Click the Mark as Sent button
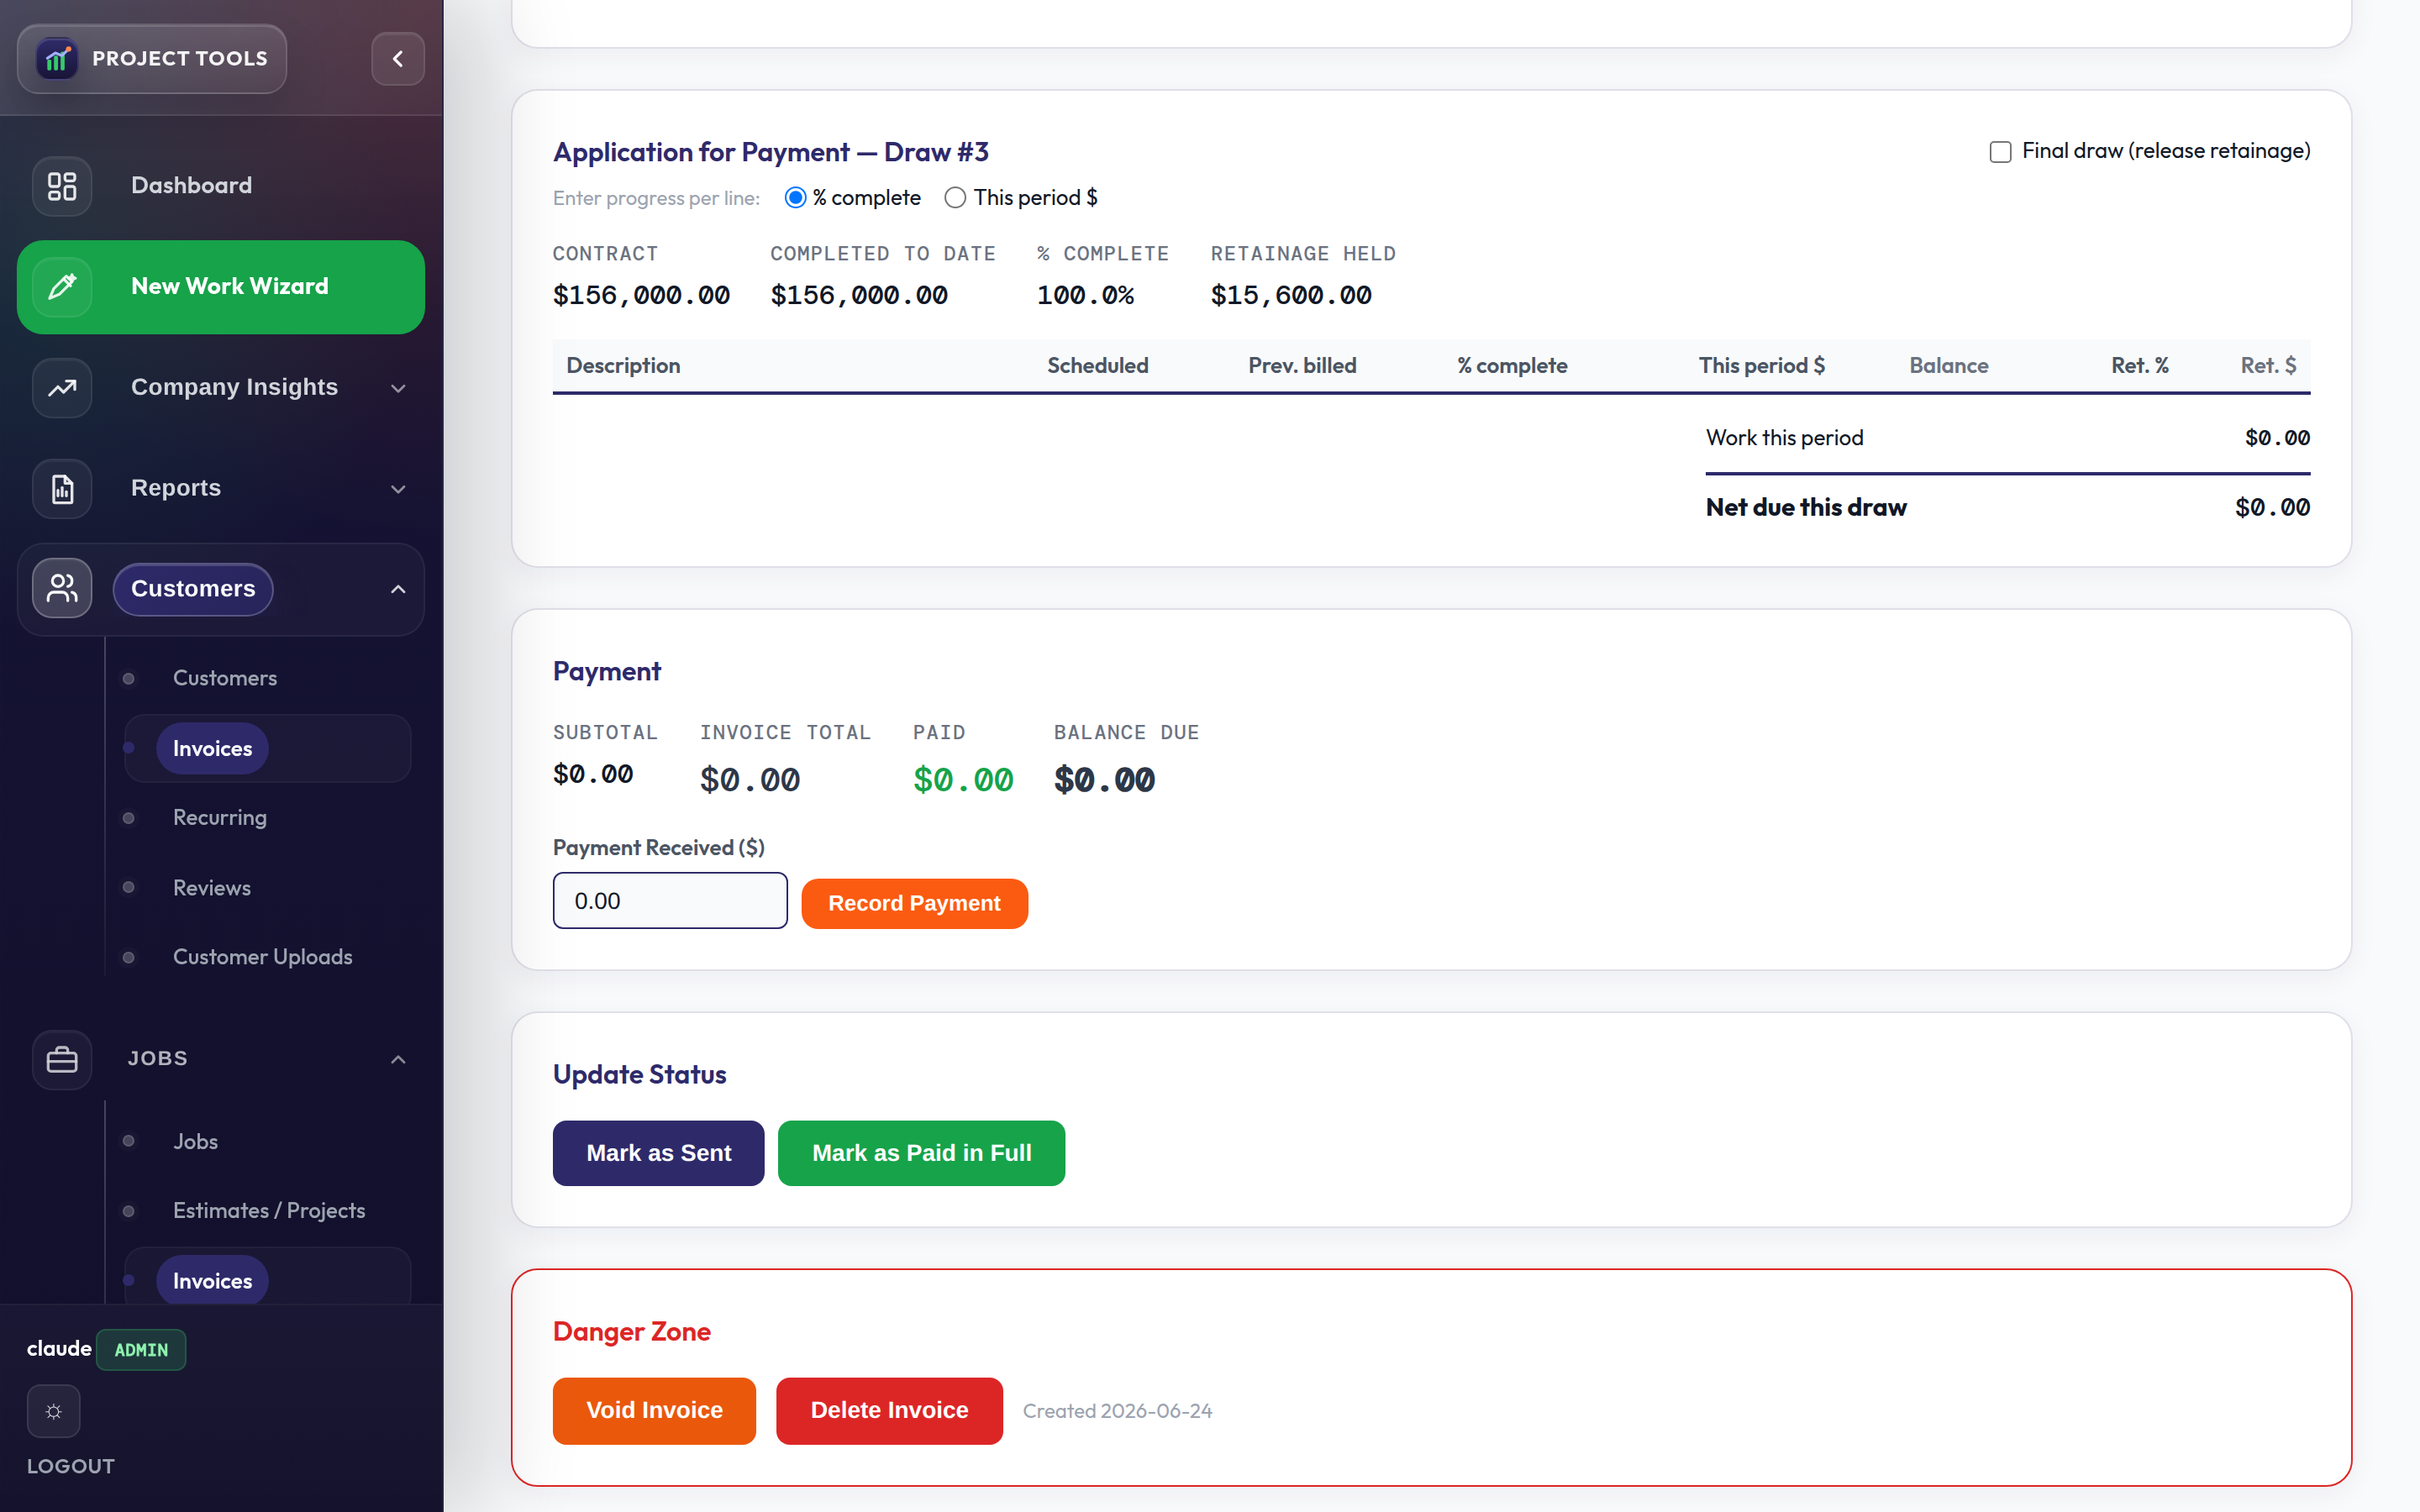The image size is (2420, 1512). [658, 1153]
